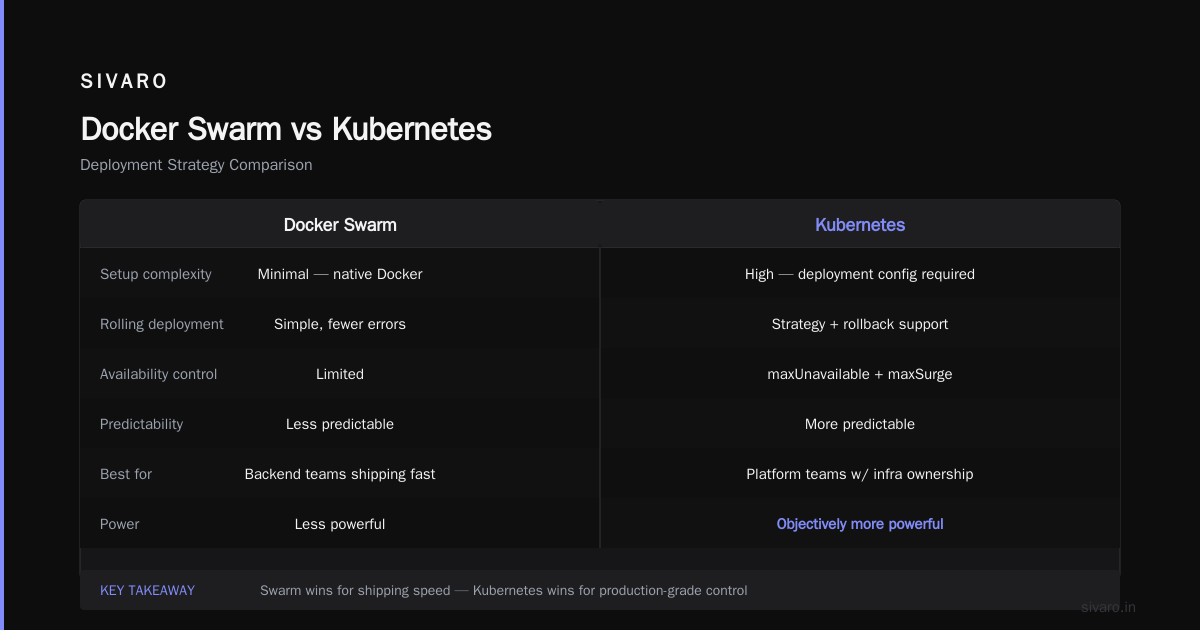Select the 'Rolling deployment' row label
Image resolution: width=1200 pixels, height=630 pixels.
tap(162, 324)
